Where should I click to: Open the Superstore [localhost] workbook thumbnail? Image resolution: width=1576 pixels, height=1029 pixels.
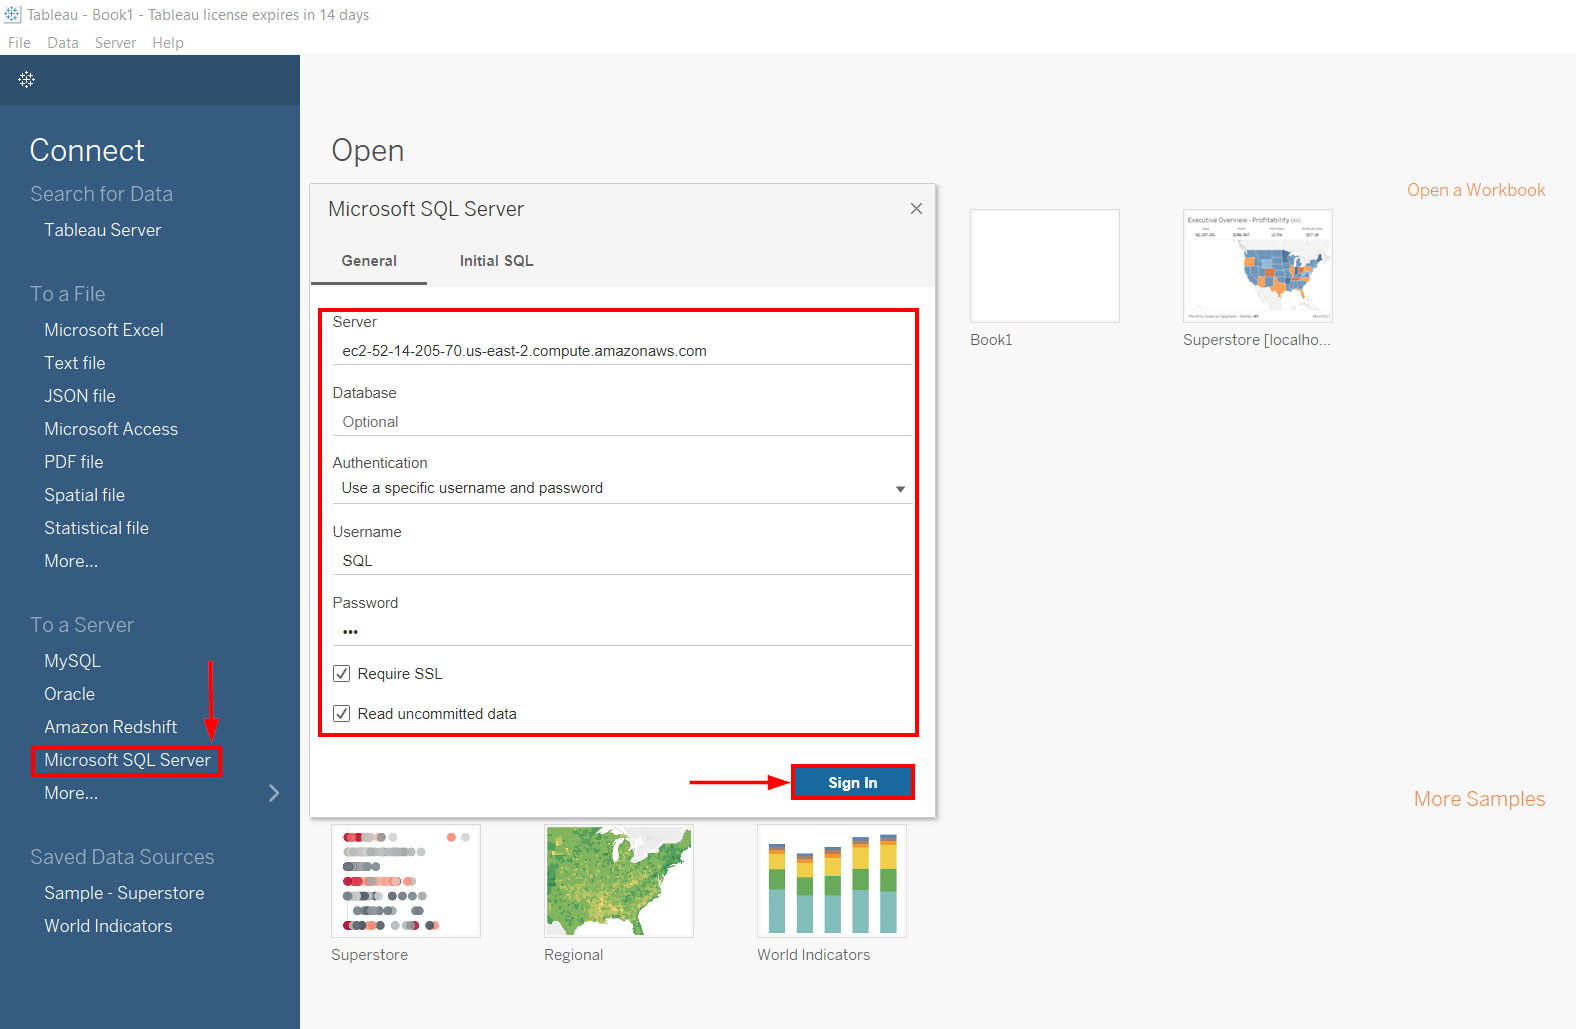point(1258,266)
